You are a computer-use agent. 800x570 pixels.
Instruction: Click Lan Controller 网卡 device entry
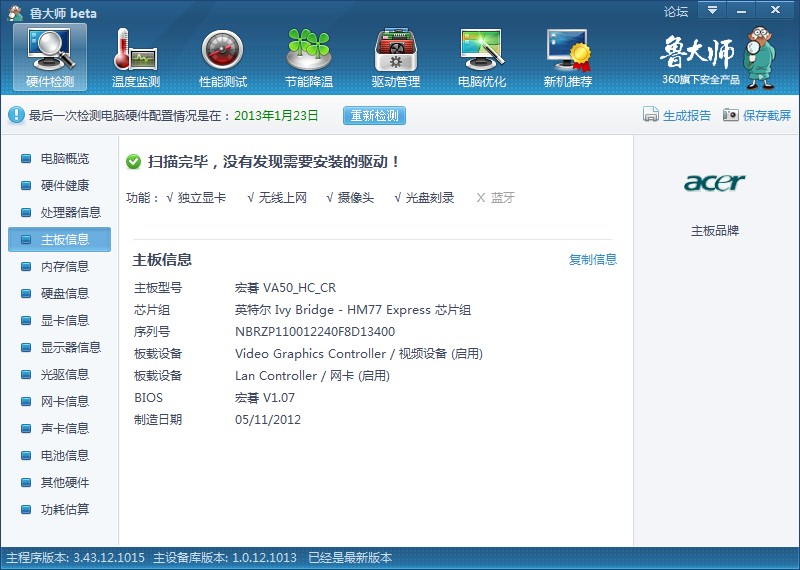point(312,376)
